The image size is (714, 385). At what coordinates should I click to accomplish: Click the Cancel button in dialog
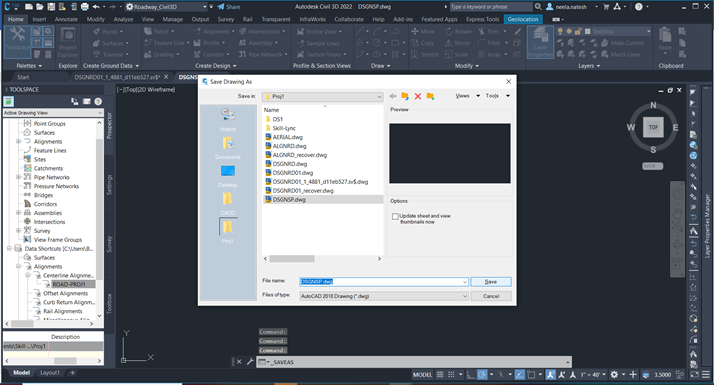491,296
